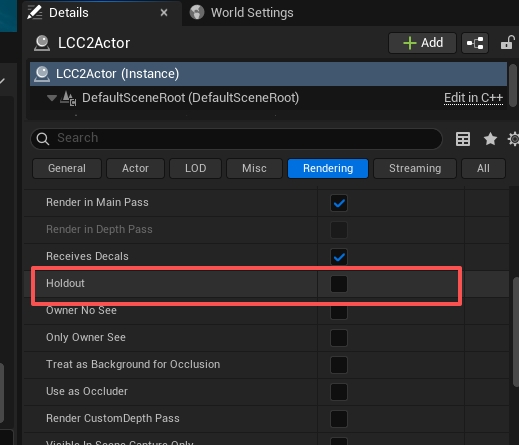This screenshot has height=445, width=519.
Task: Select LCC2Actor (Instance) row
Action: pyautogui.click(x=268, y=74)
